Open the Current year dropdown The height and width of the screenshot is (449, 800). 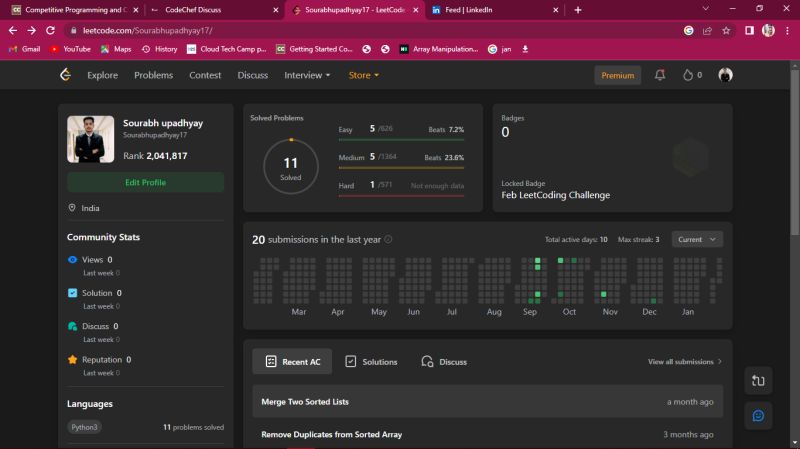point(697,239)
